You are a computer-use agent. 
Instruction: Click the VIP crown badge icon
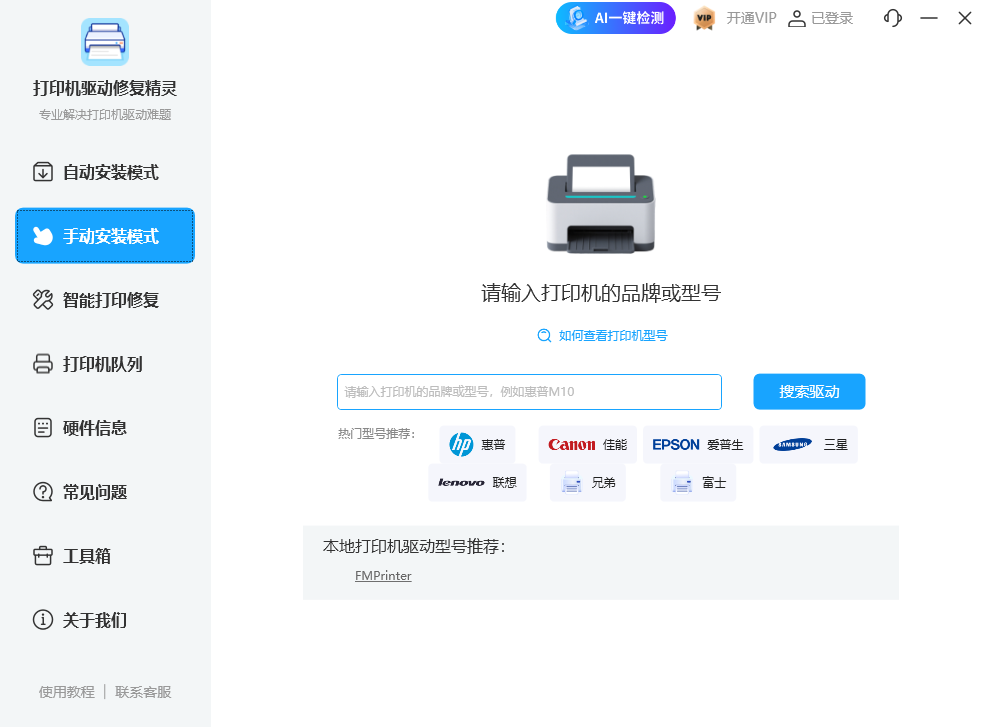pyautogui.click(x=705, y=18)
